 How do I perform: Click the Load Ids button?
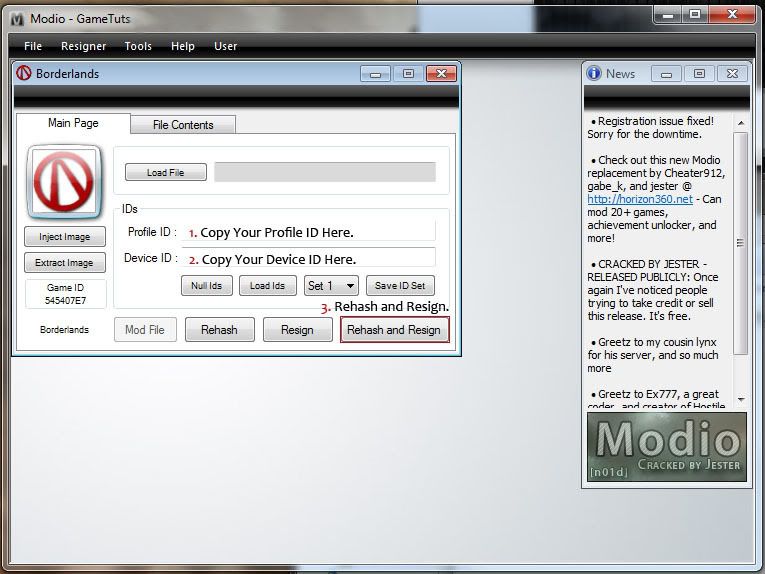tap(267, 286)
